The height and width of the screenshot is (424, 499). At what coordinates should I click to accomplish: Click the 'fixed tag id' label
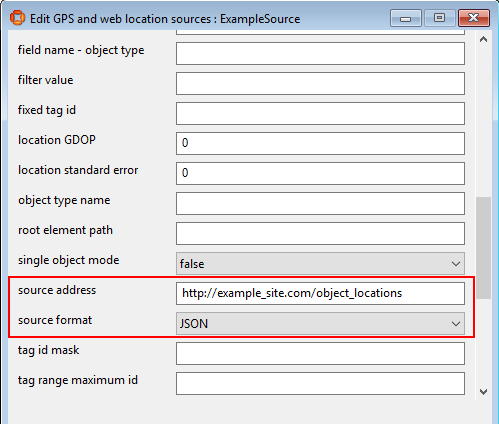pyautogui.click(x=47, y=110)
